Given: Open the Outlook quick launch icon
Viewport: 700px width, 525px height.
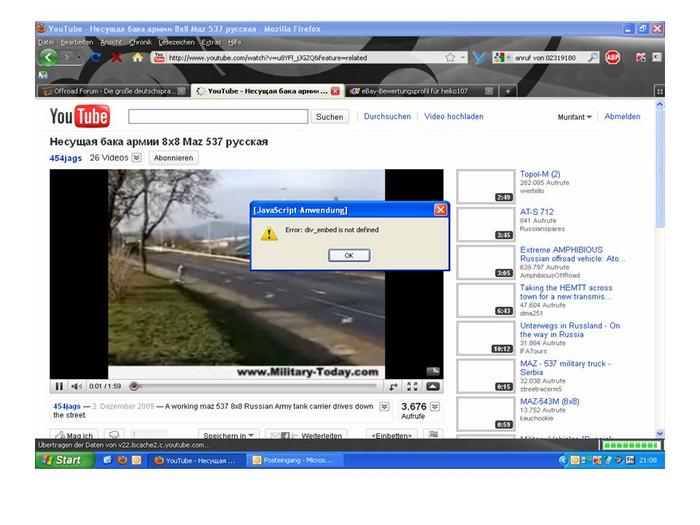Looking at the screenshot, I should click(x=136, y=460).
